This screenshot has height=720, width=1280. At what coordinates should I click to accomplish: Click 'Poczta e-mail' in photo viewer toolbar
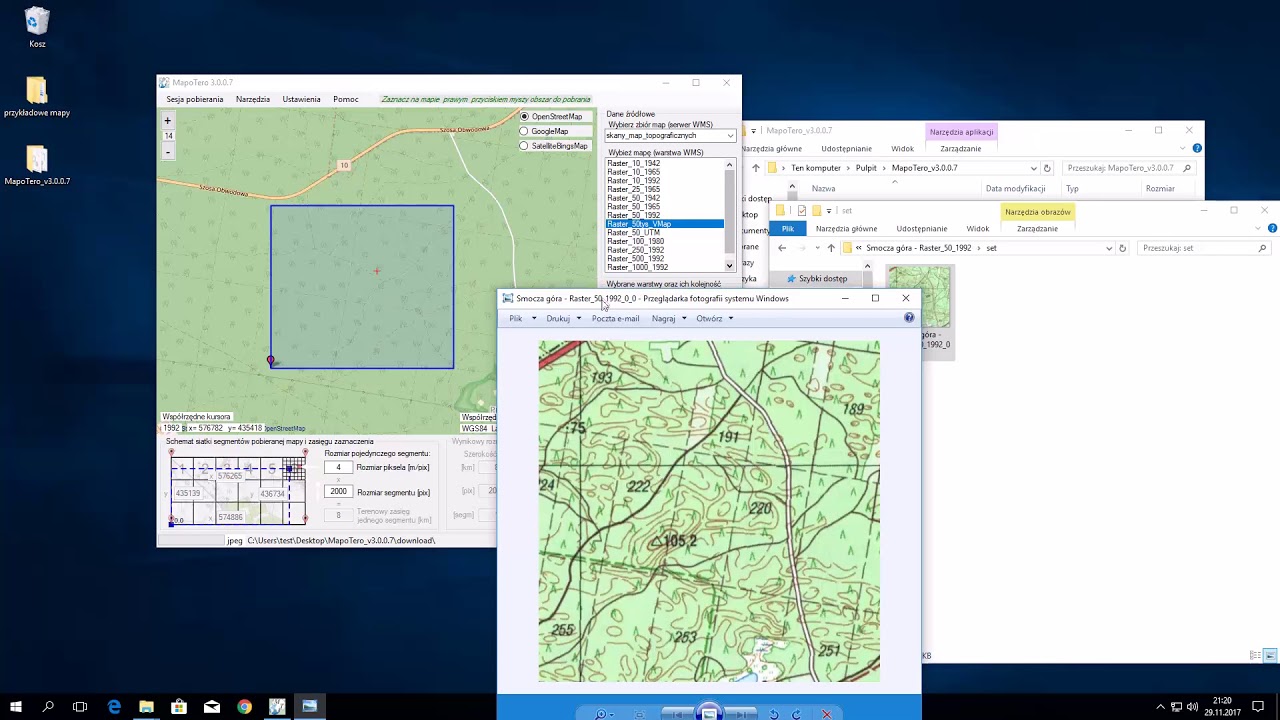click(615, 318)
